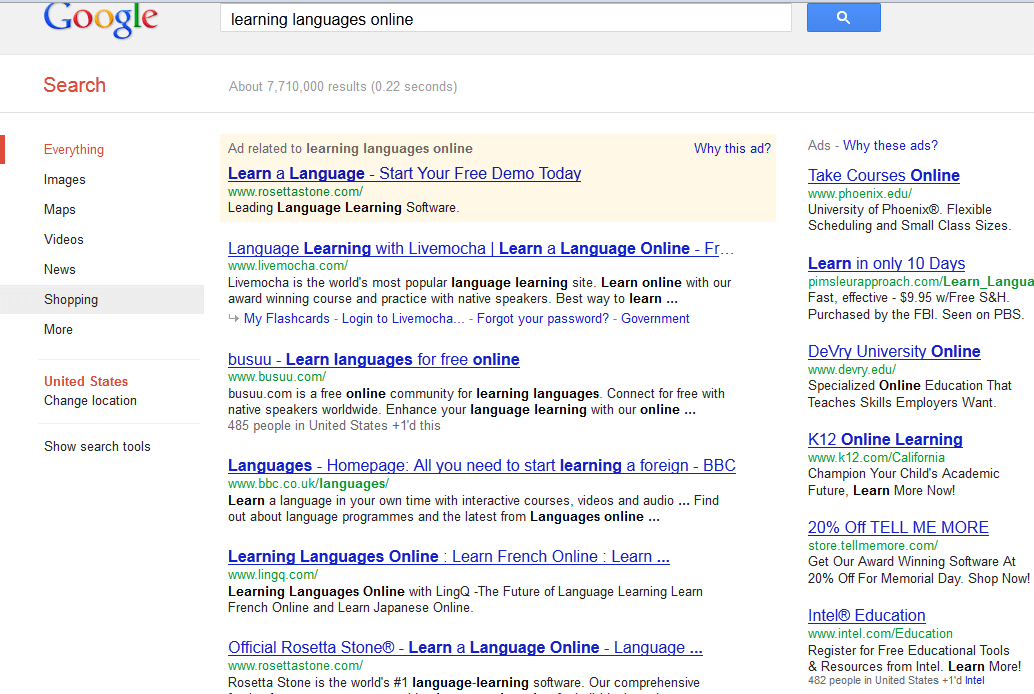
Task: Open 'K12 Online Learning' ad
Action: pos(885,439)
